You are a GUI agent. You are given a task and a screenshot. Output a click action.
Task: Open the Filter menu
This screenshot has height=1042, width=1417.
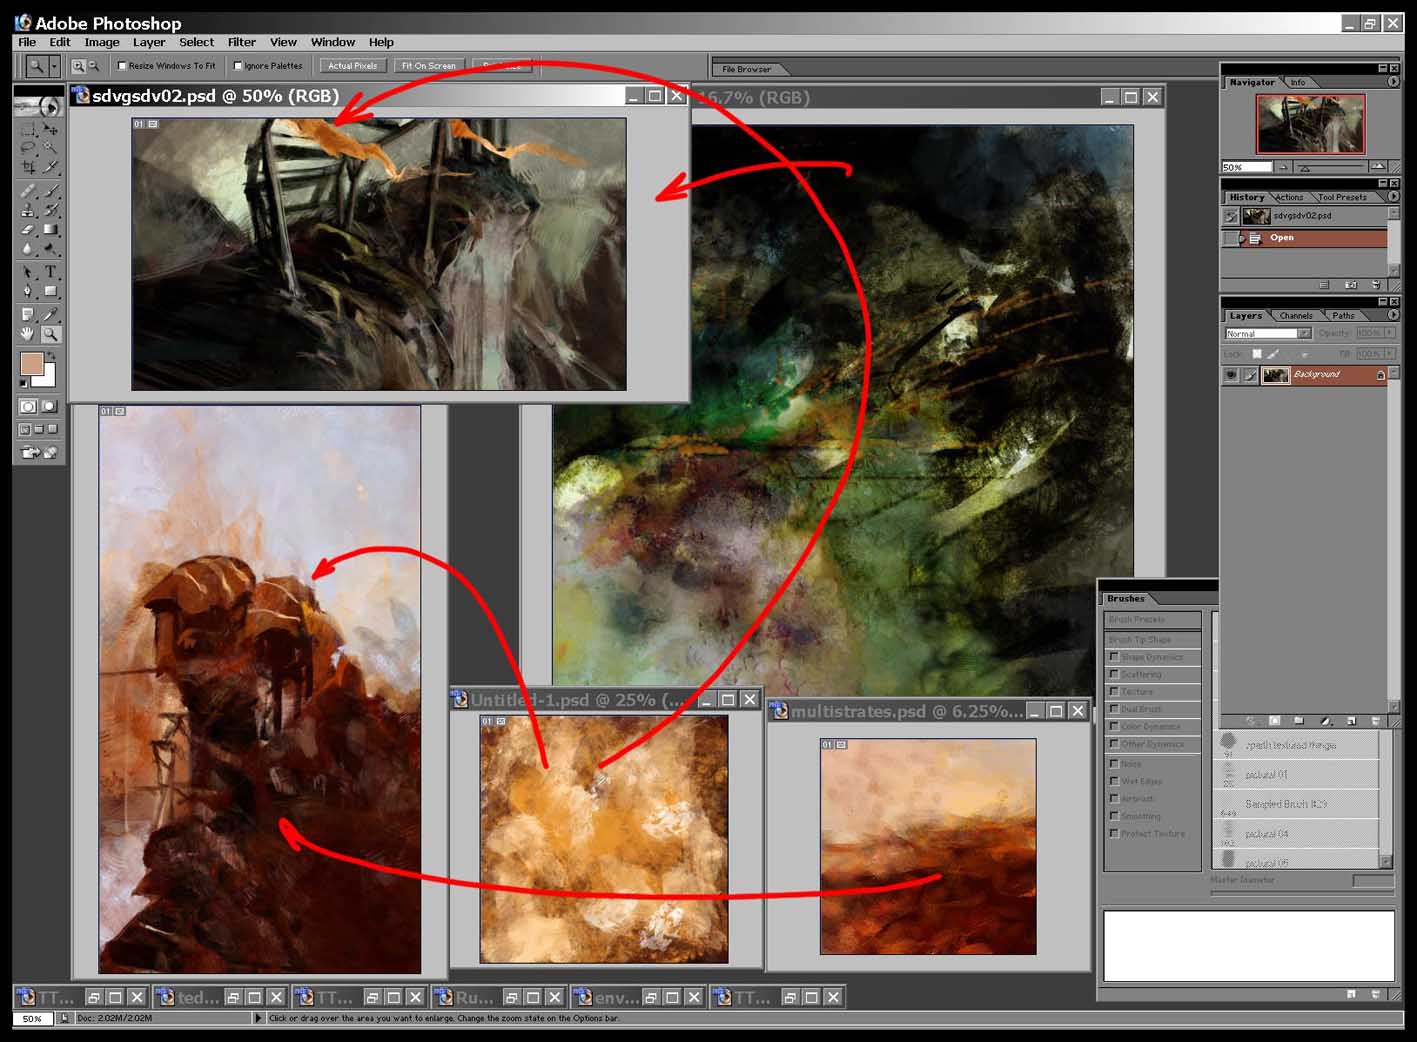tap(241, 42)
